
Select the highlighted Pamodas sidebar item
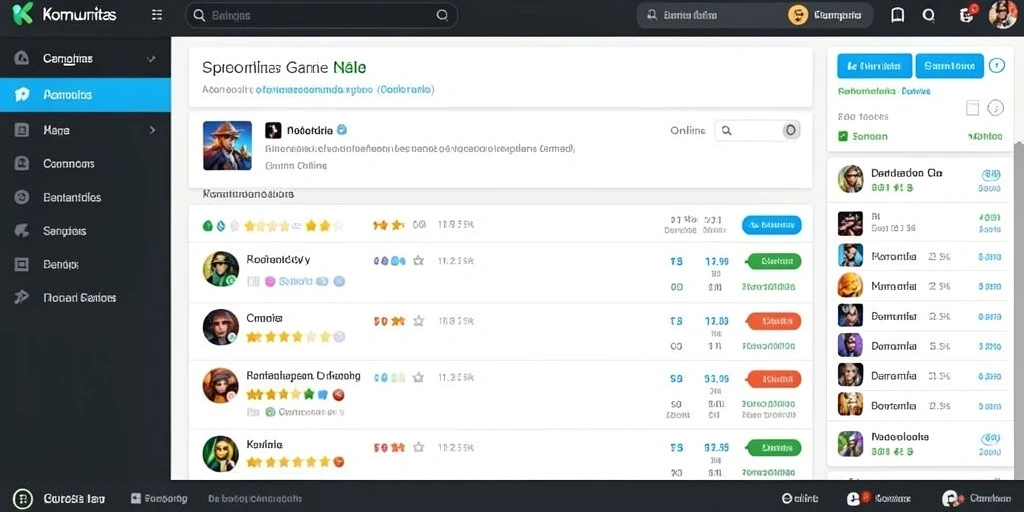(x=86, y=95)
